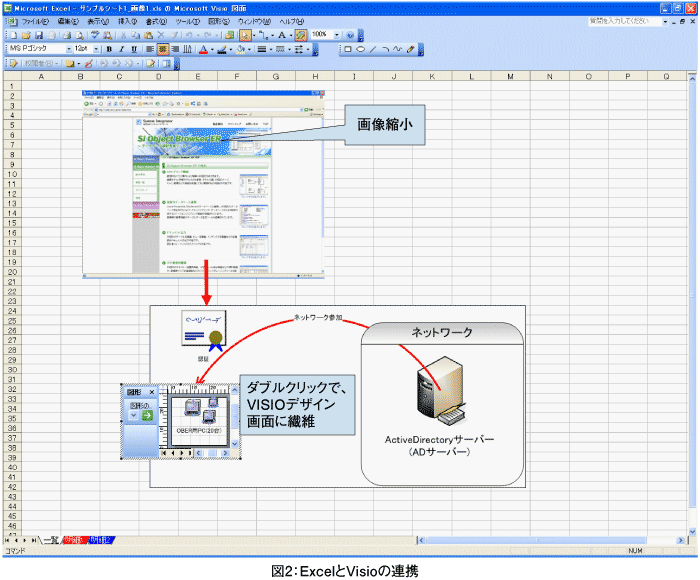Toggle align left
This screenshot has height=580, width=700.
click(x=150, y=50)
